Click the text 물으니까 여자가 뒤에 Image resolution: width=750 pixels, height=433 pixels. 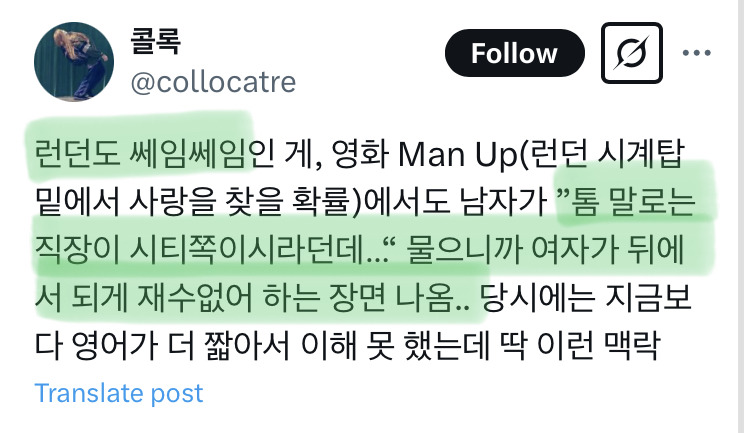tap(545, 249)
